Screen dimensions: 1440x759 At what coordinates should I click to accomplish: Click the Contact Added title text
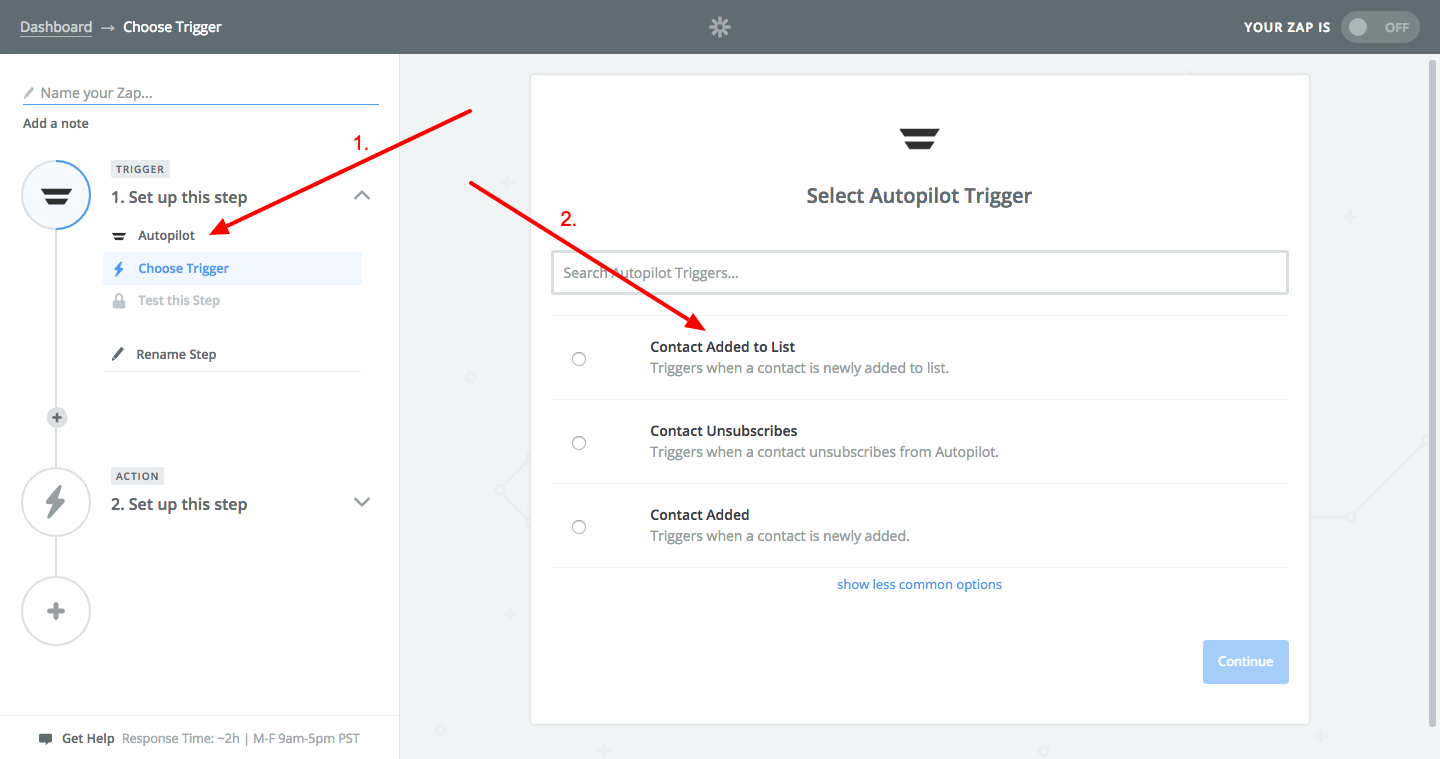point(700,515)
